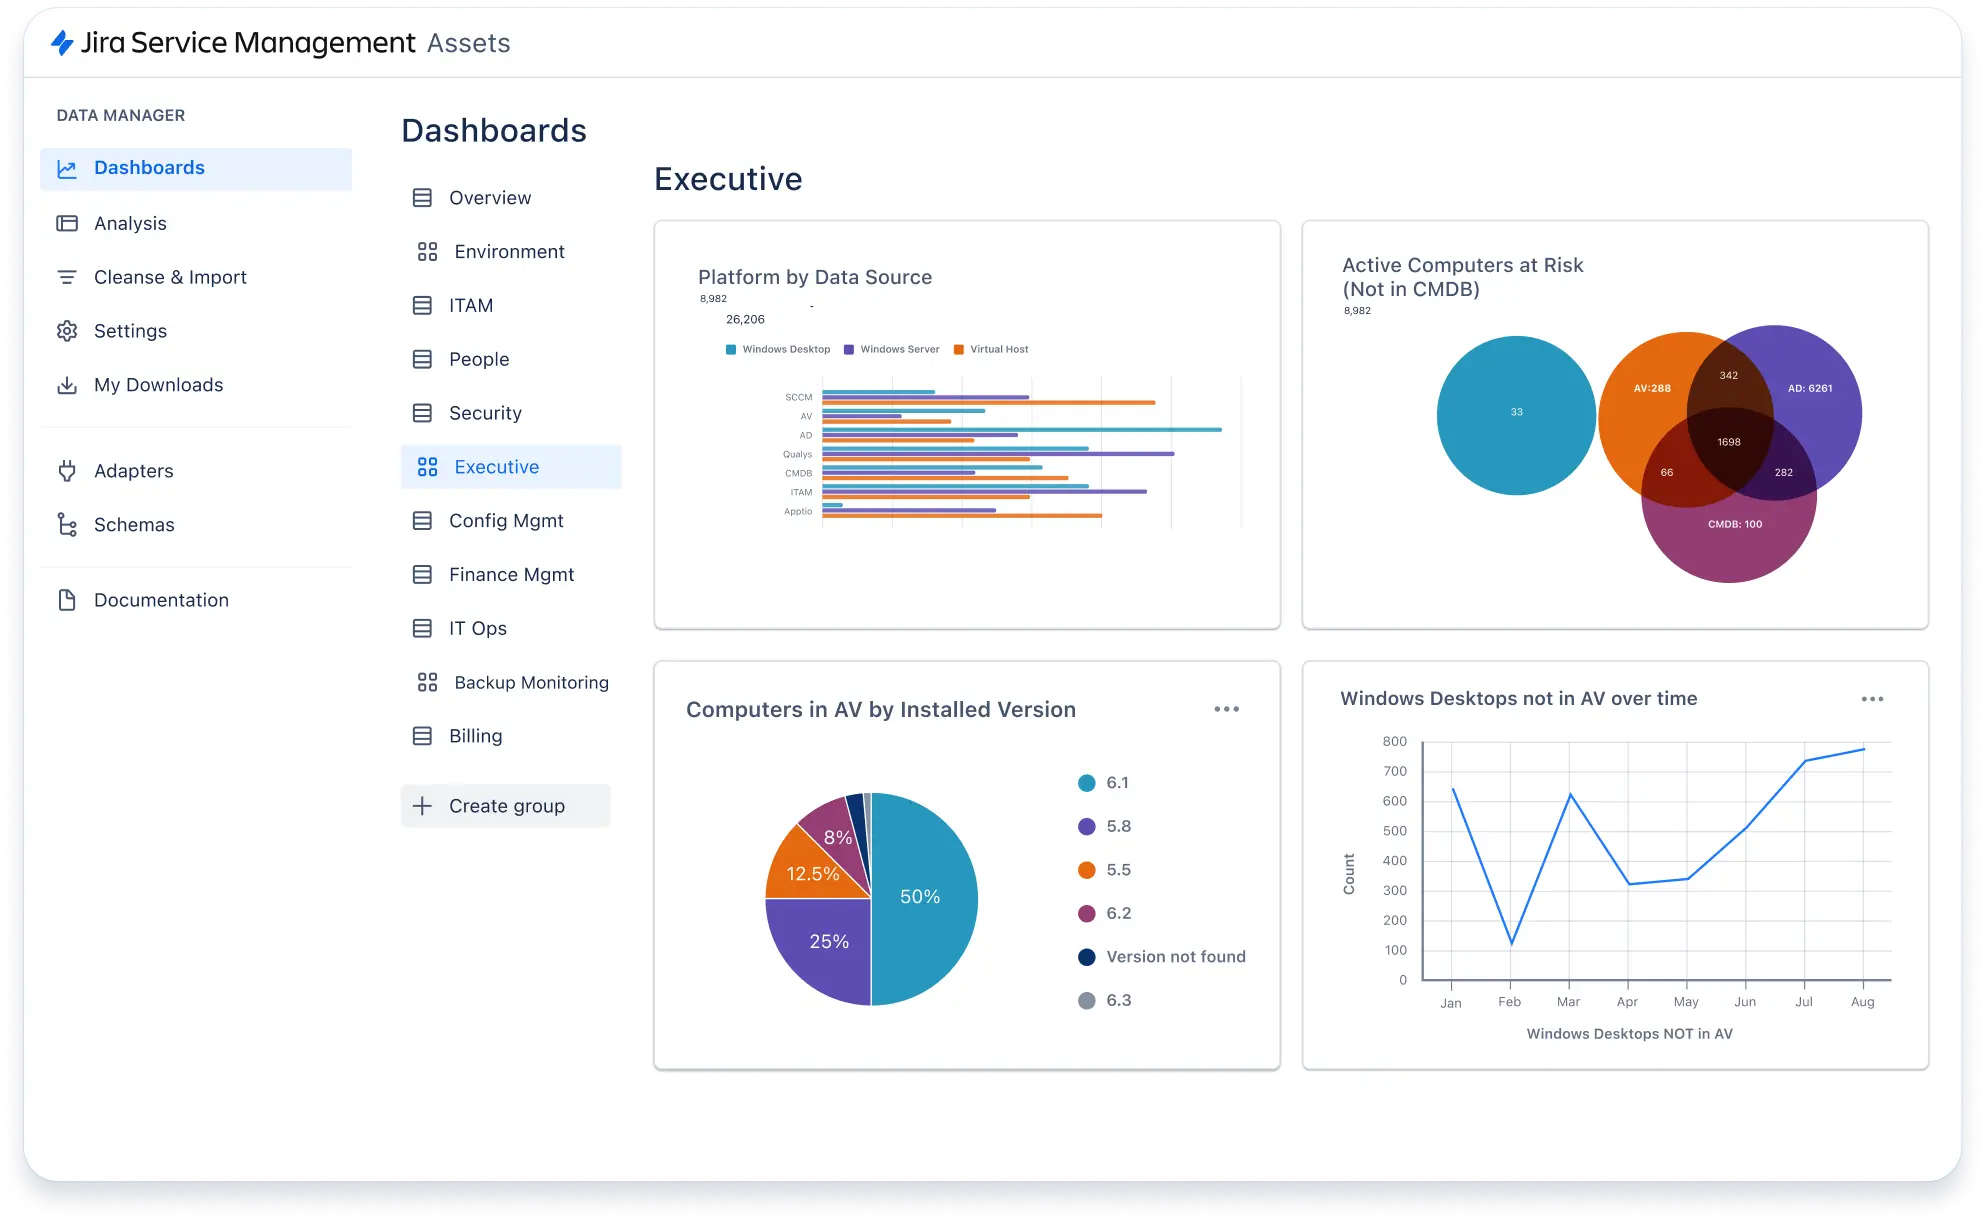1986x1222 pixels.
Task: Click the Finance Mgmt list icon
Action: [423, 575]
